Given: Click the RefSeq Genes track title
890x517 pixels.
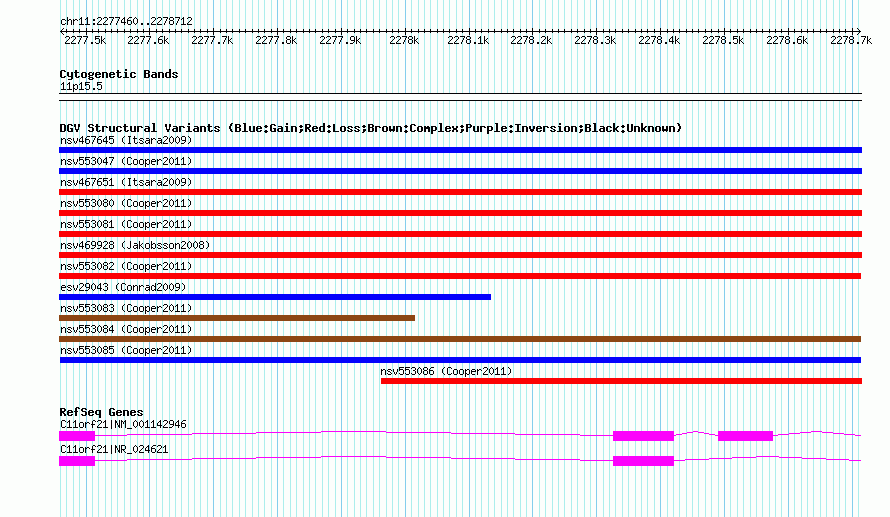Looking at the screenshot, I should [x=101, y=412].
